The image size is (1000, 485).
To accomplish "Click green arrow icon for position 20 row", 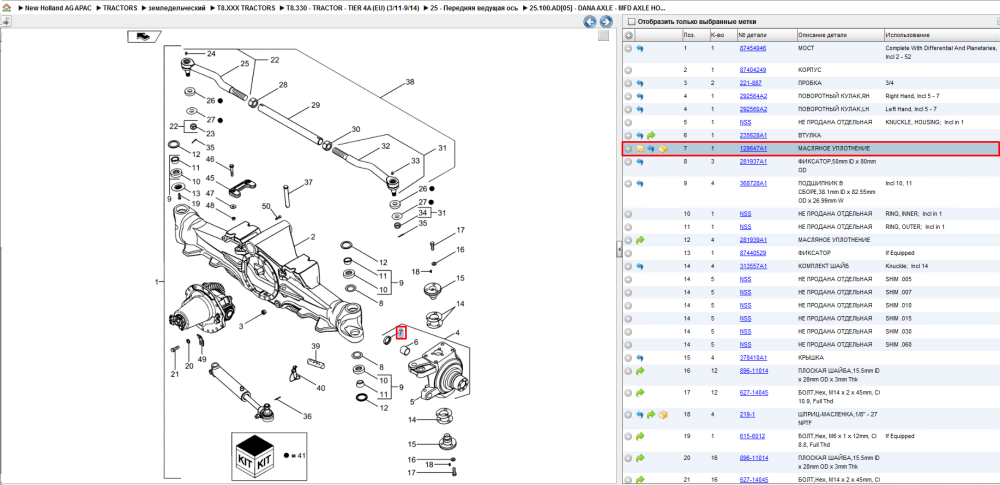I will coord(640,458).
